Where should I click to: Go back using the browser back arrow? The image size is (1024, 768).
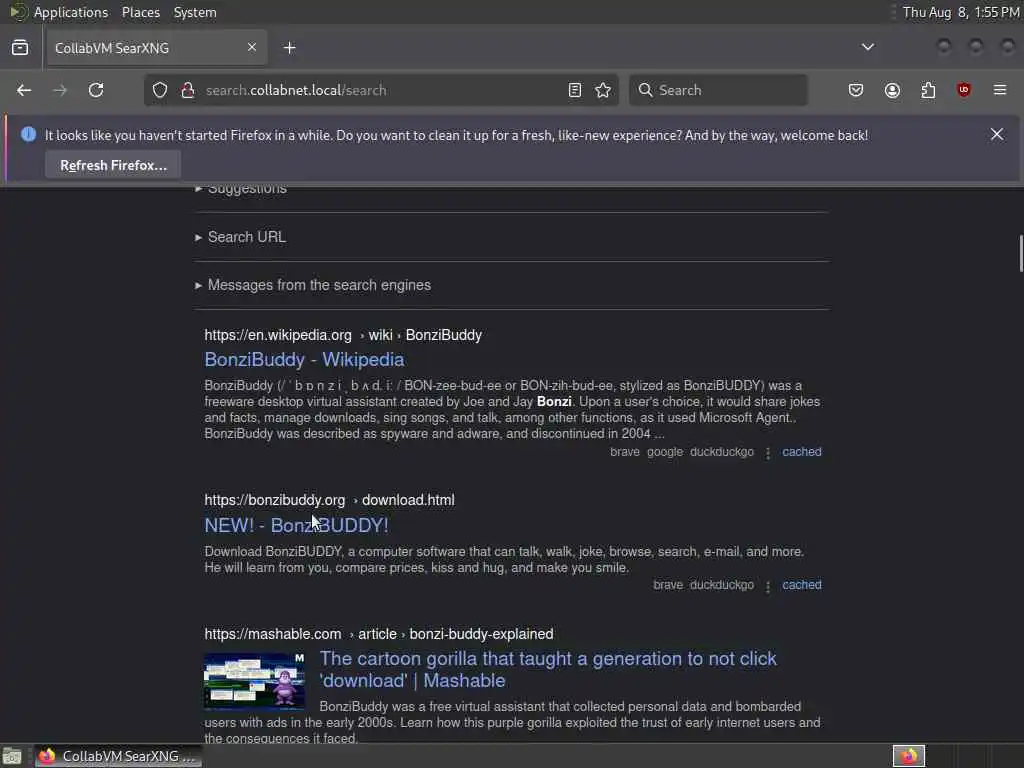pos(24,90)
